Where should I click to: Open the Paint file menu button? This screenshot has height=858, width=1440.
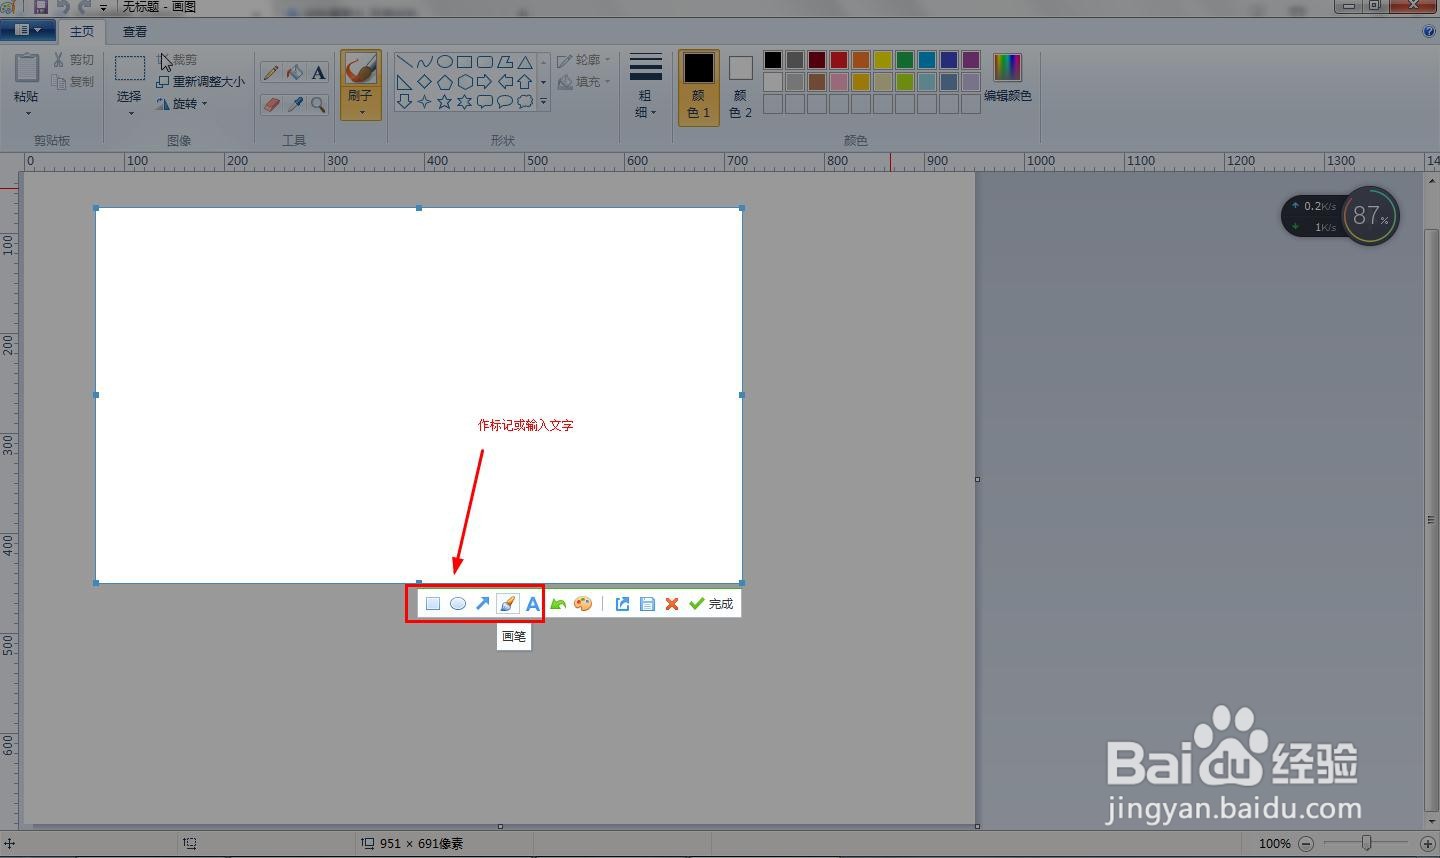[27, 30]
